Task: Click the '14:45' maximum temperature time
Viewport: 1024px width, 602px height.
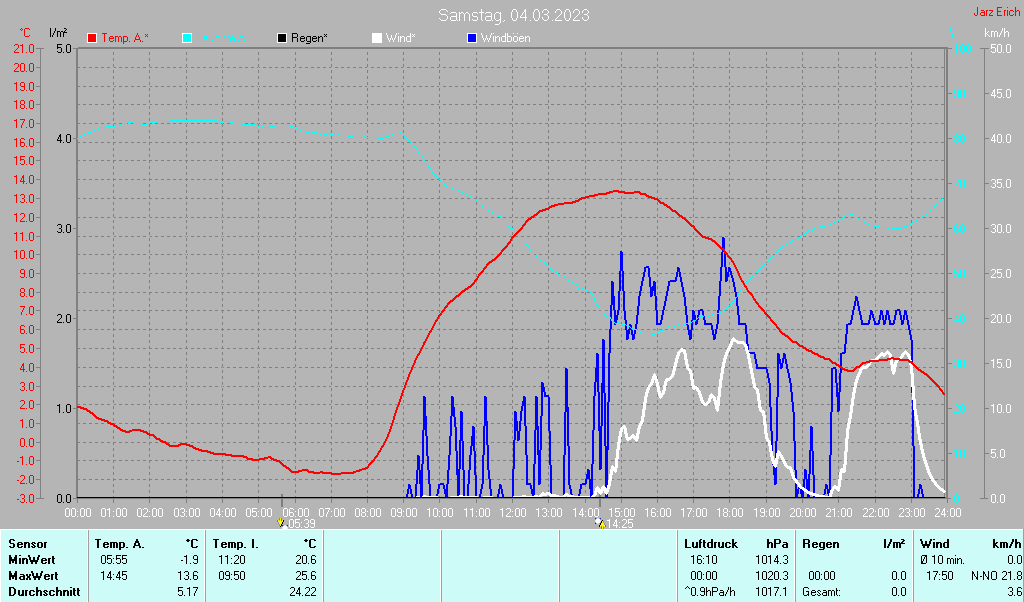Action: point(114,577)
